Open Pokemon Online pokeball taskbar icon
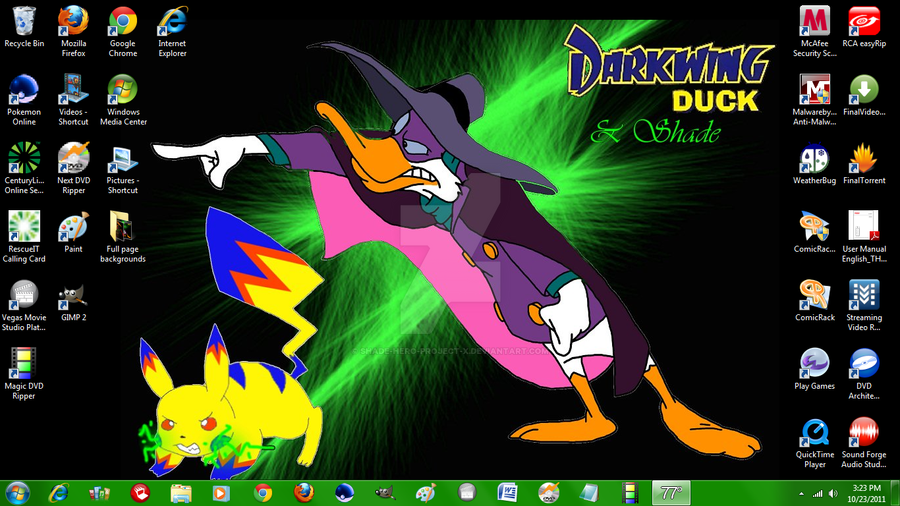The width and height of the screenshot is (900, 506). click(x=344, y=493)
